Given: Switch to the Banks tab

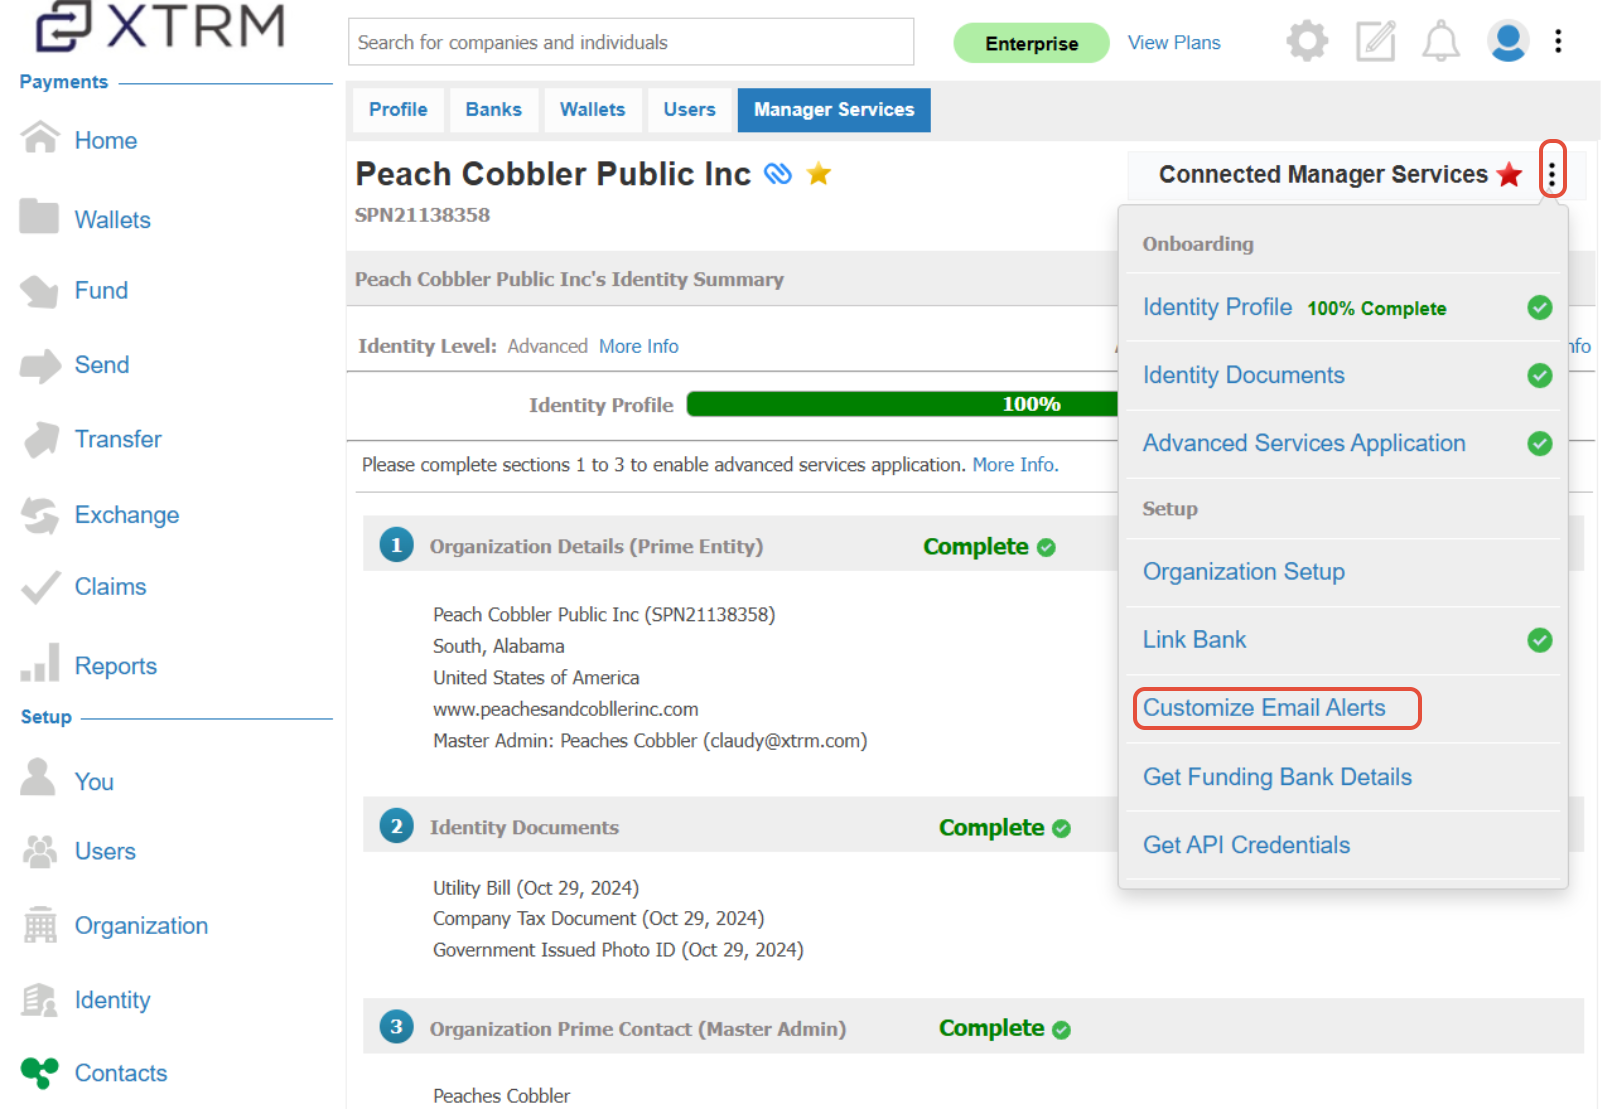Looking at the screenshot, I should click(x=494, y=110).
